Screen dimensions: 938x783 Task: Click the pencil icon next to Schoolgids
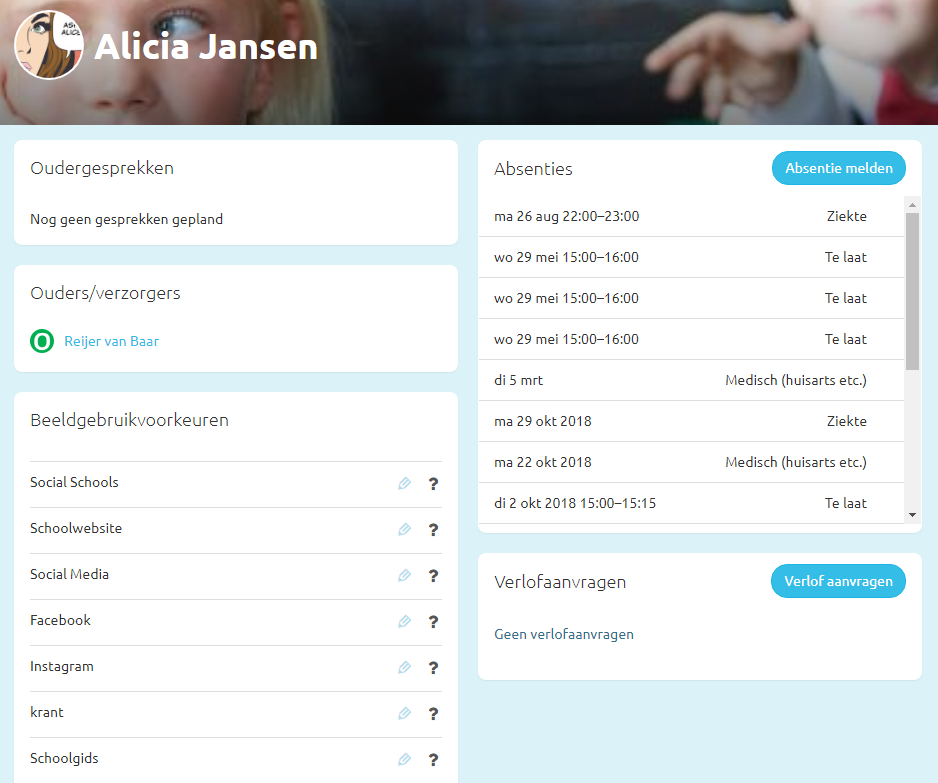[x=404, y=760]
